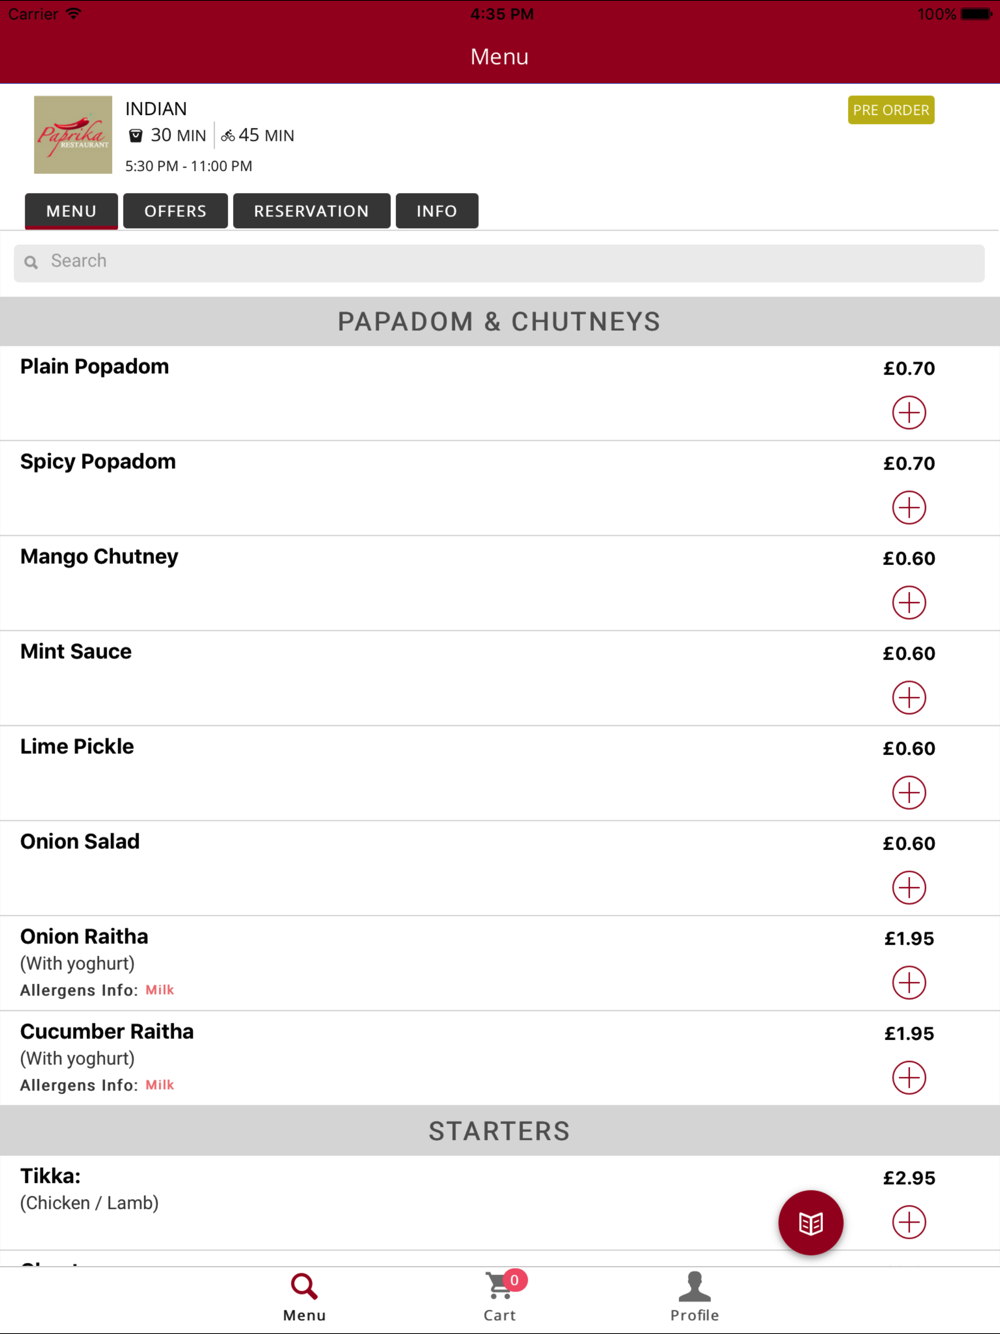Switch to the OFFERS tab
Image resolution: width=1000 pixels, height=1334 pixels.
coord(175,211)
